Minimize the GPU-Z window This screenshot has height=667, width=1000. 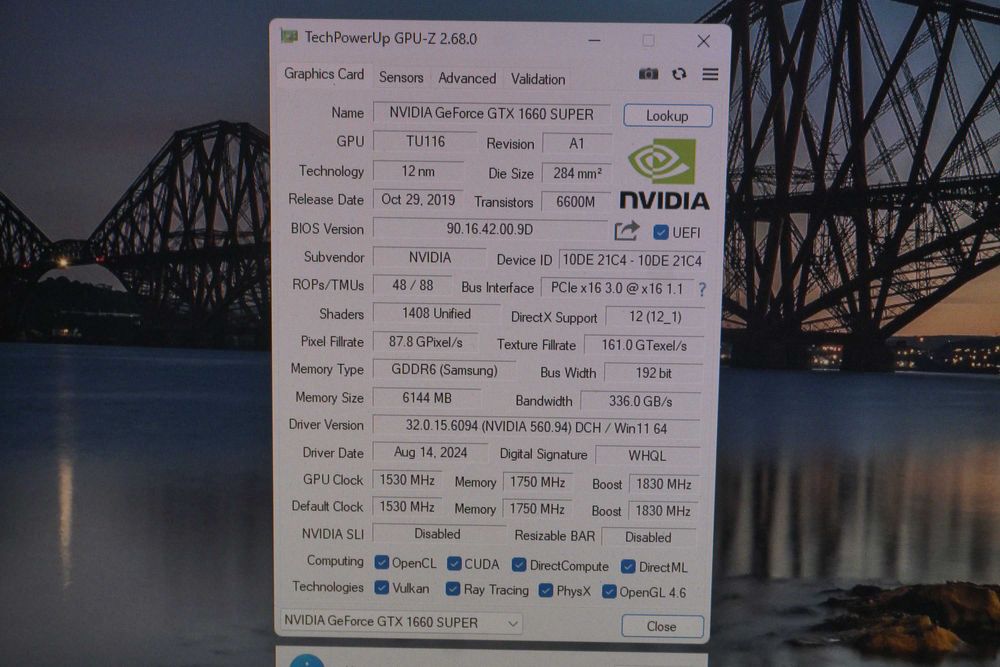coord(594,40)
